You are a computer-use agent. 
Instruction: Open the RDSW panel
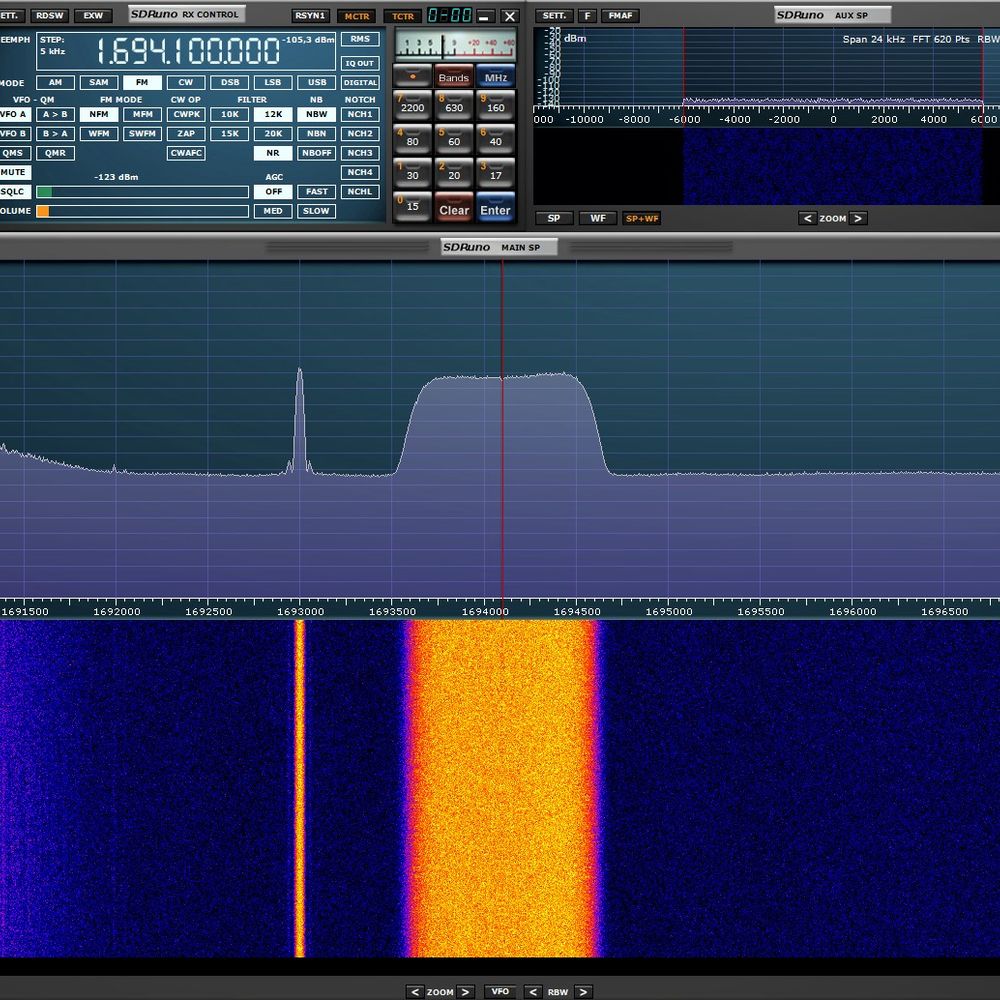[x=50, y=15]
